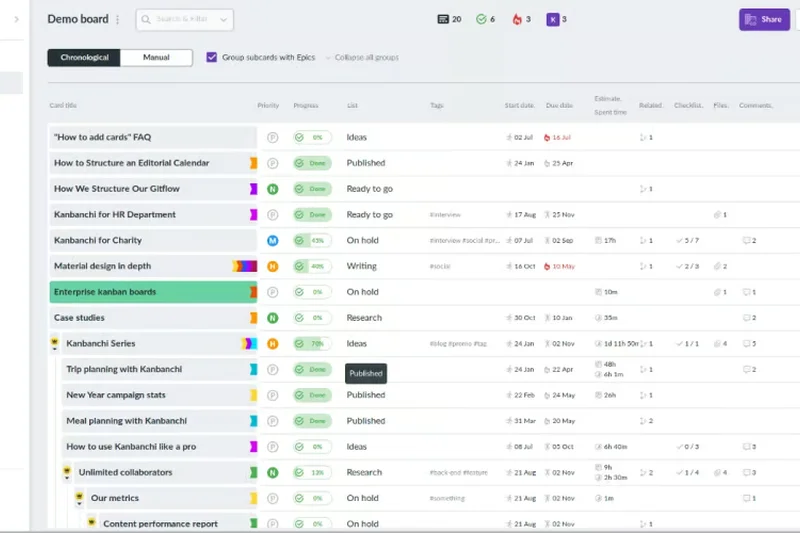
Task: Click the Share button
Action: pyautogui.click(x=764, y=19)
